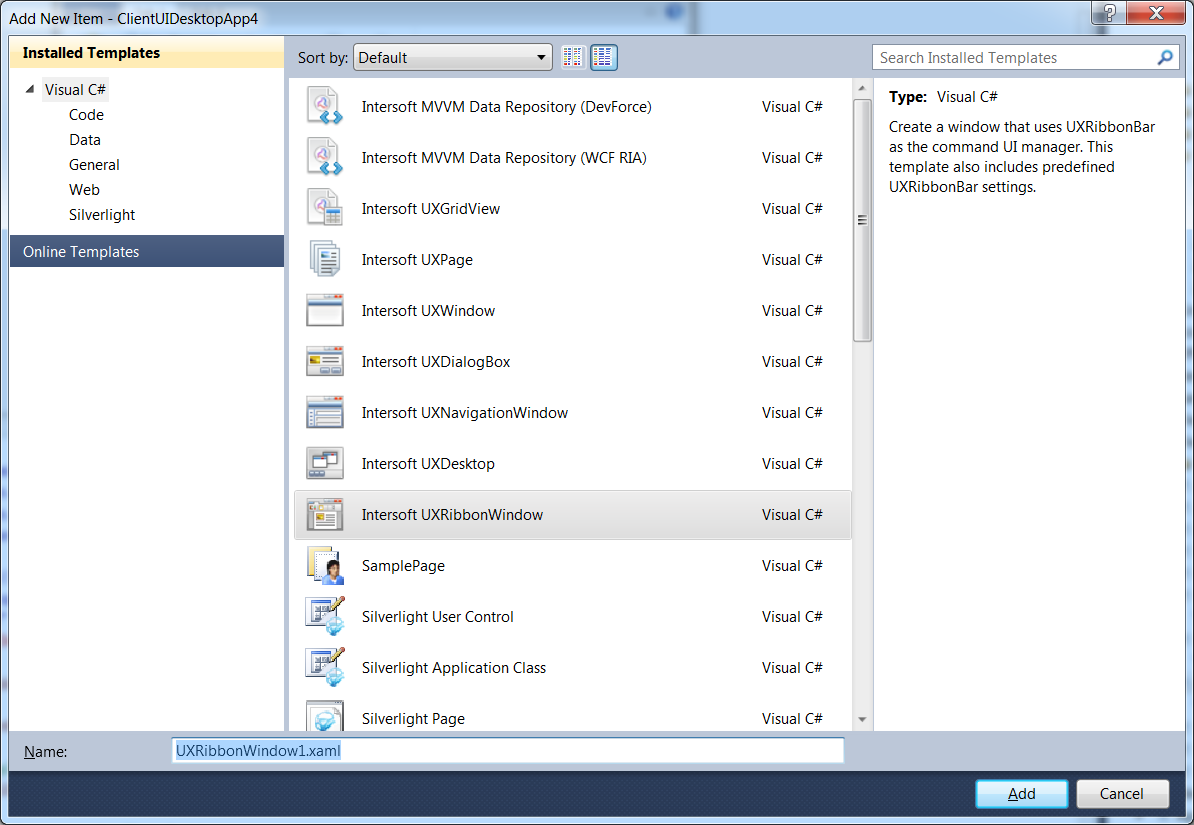
Task: Click the Intersoft UXWindow template icon
Action: (325, 311)
